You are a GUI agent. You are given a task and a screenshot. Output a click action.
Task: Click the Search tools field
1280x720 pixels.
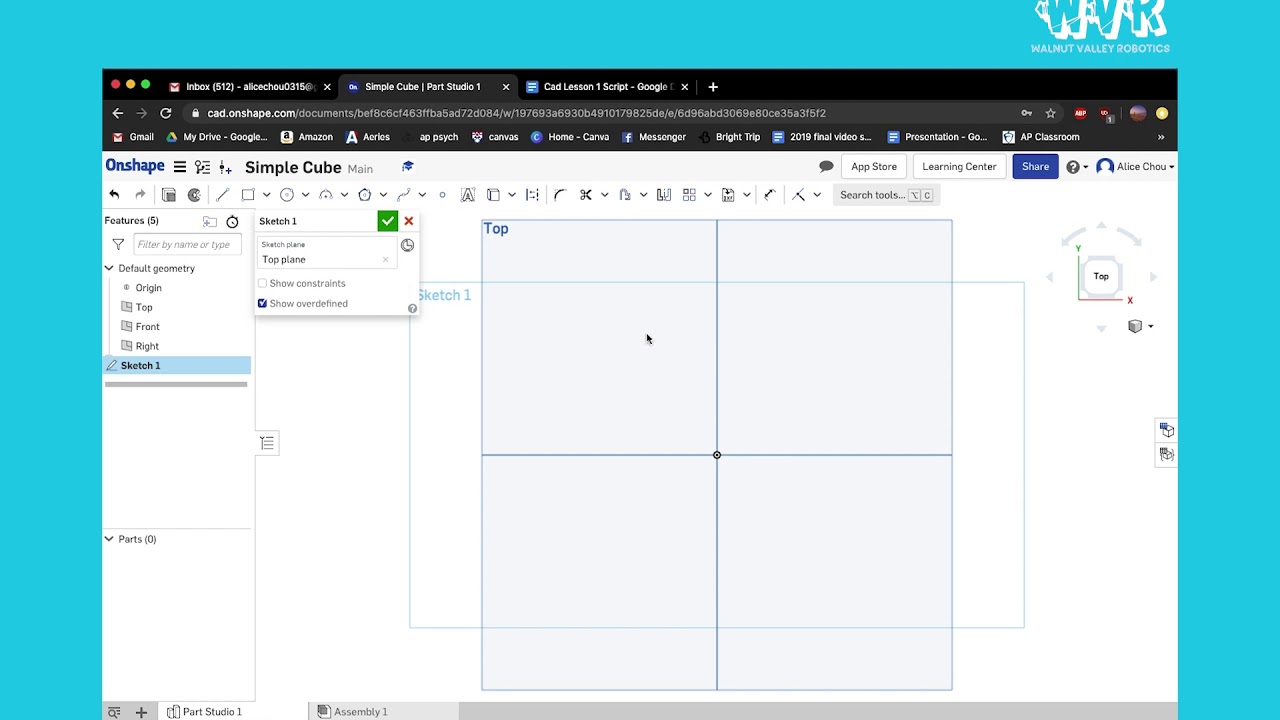click(x=886, y=195)
